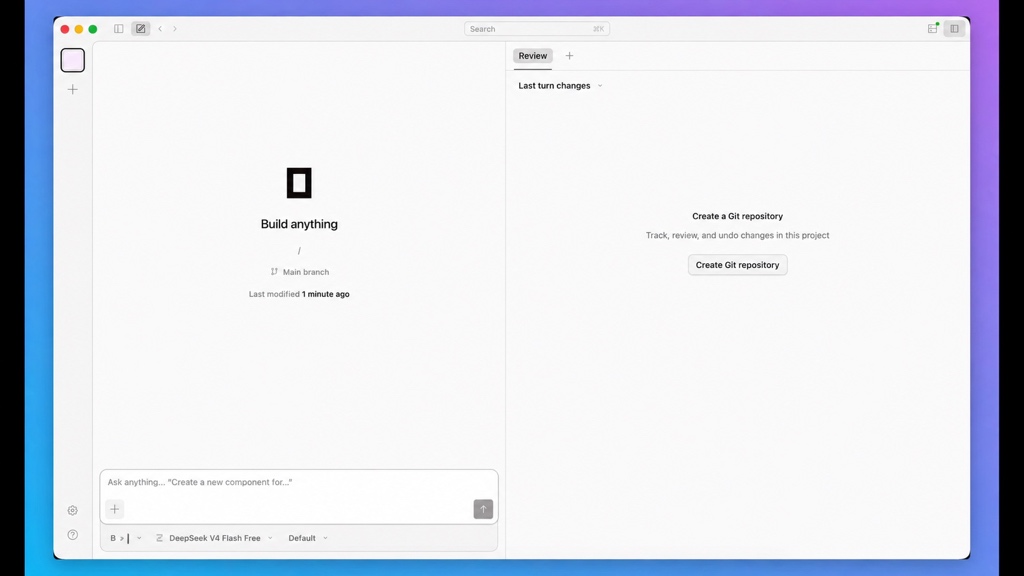Screen dimensions: 1024x576
Task: Open settings gear in sidebar
Action: 72,510
